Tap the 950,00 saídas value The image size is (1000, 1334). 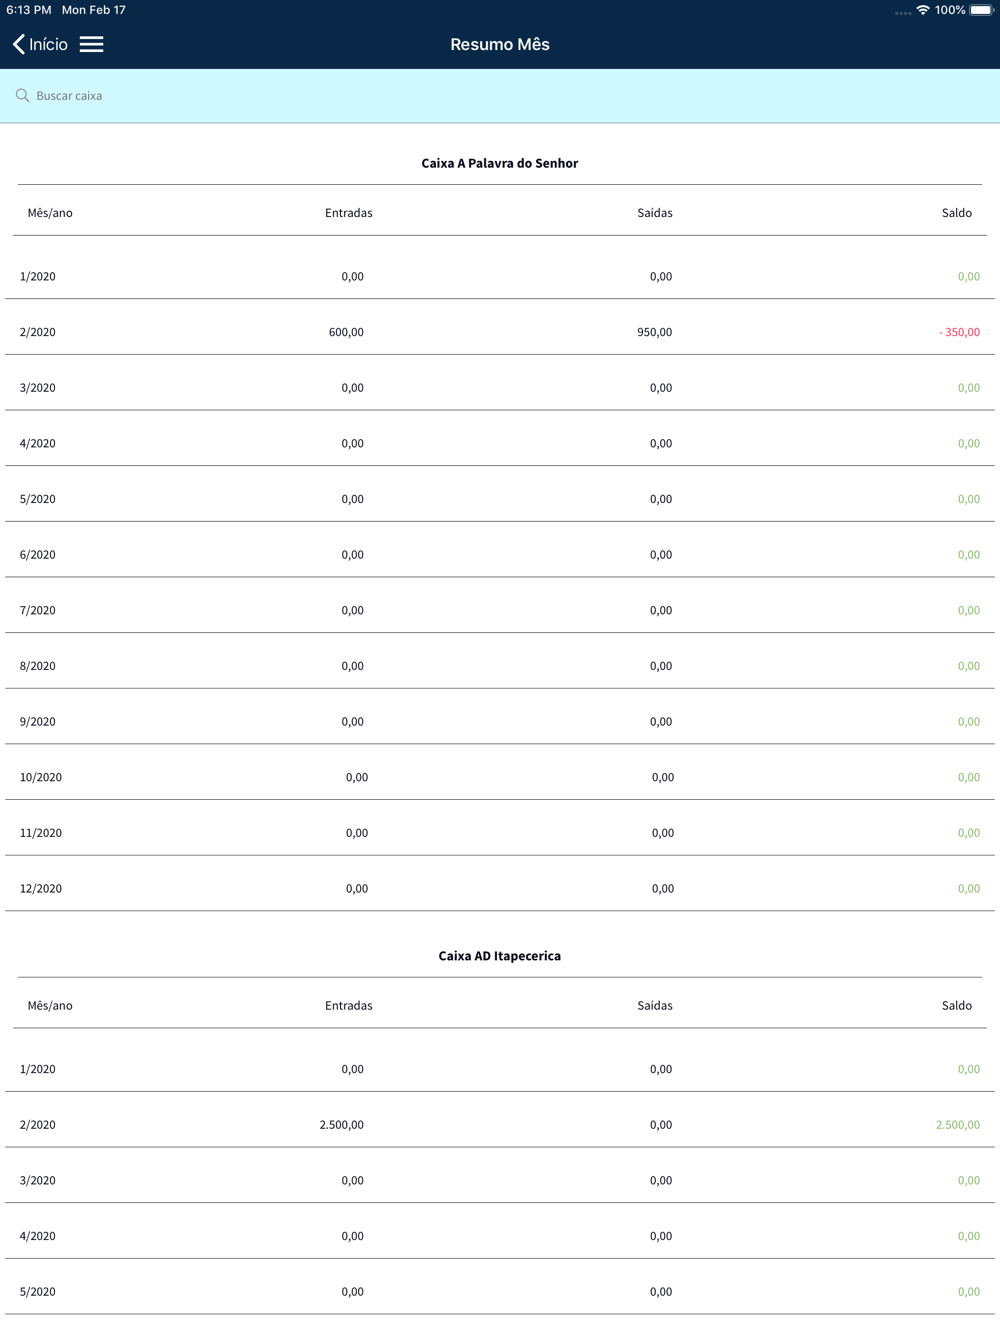(x=655, y=332)
